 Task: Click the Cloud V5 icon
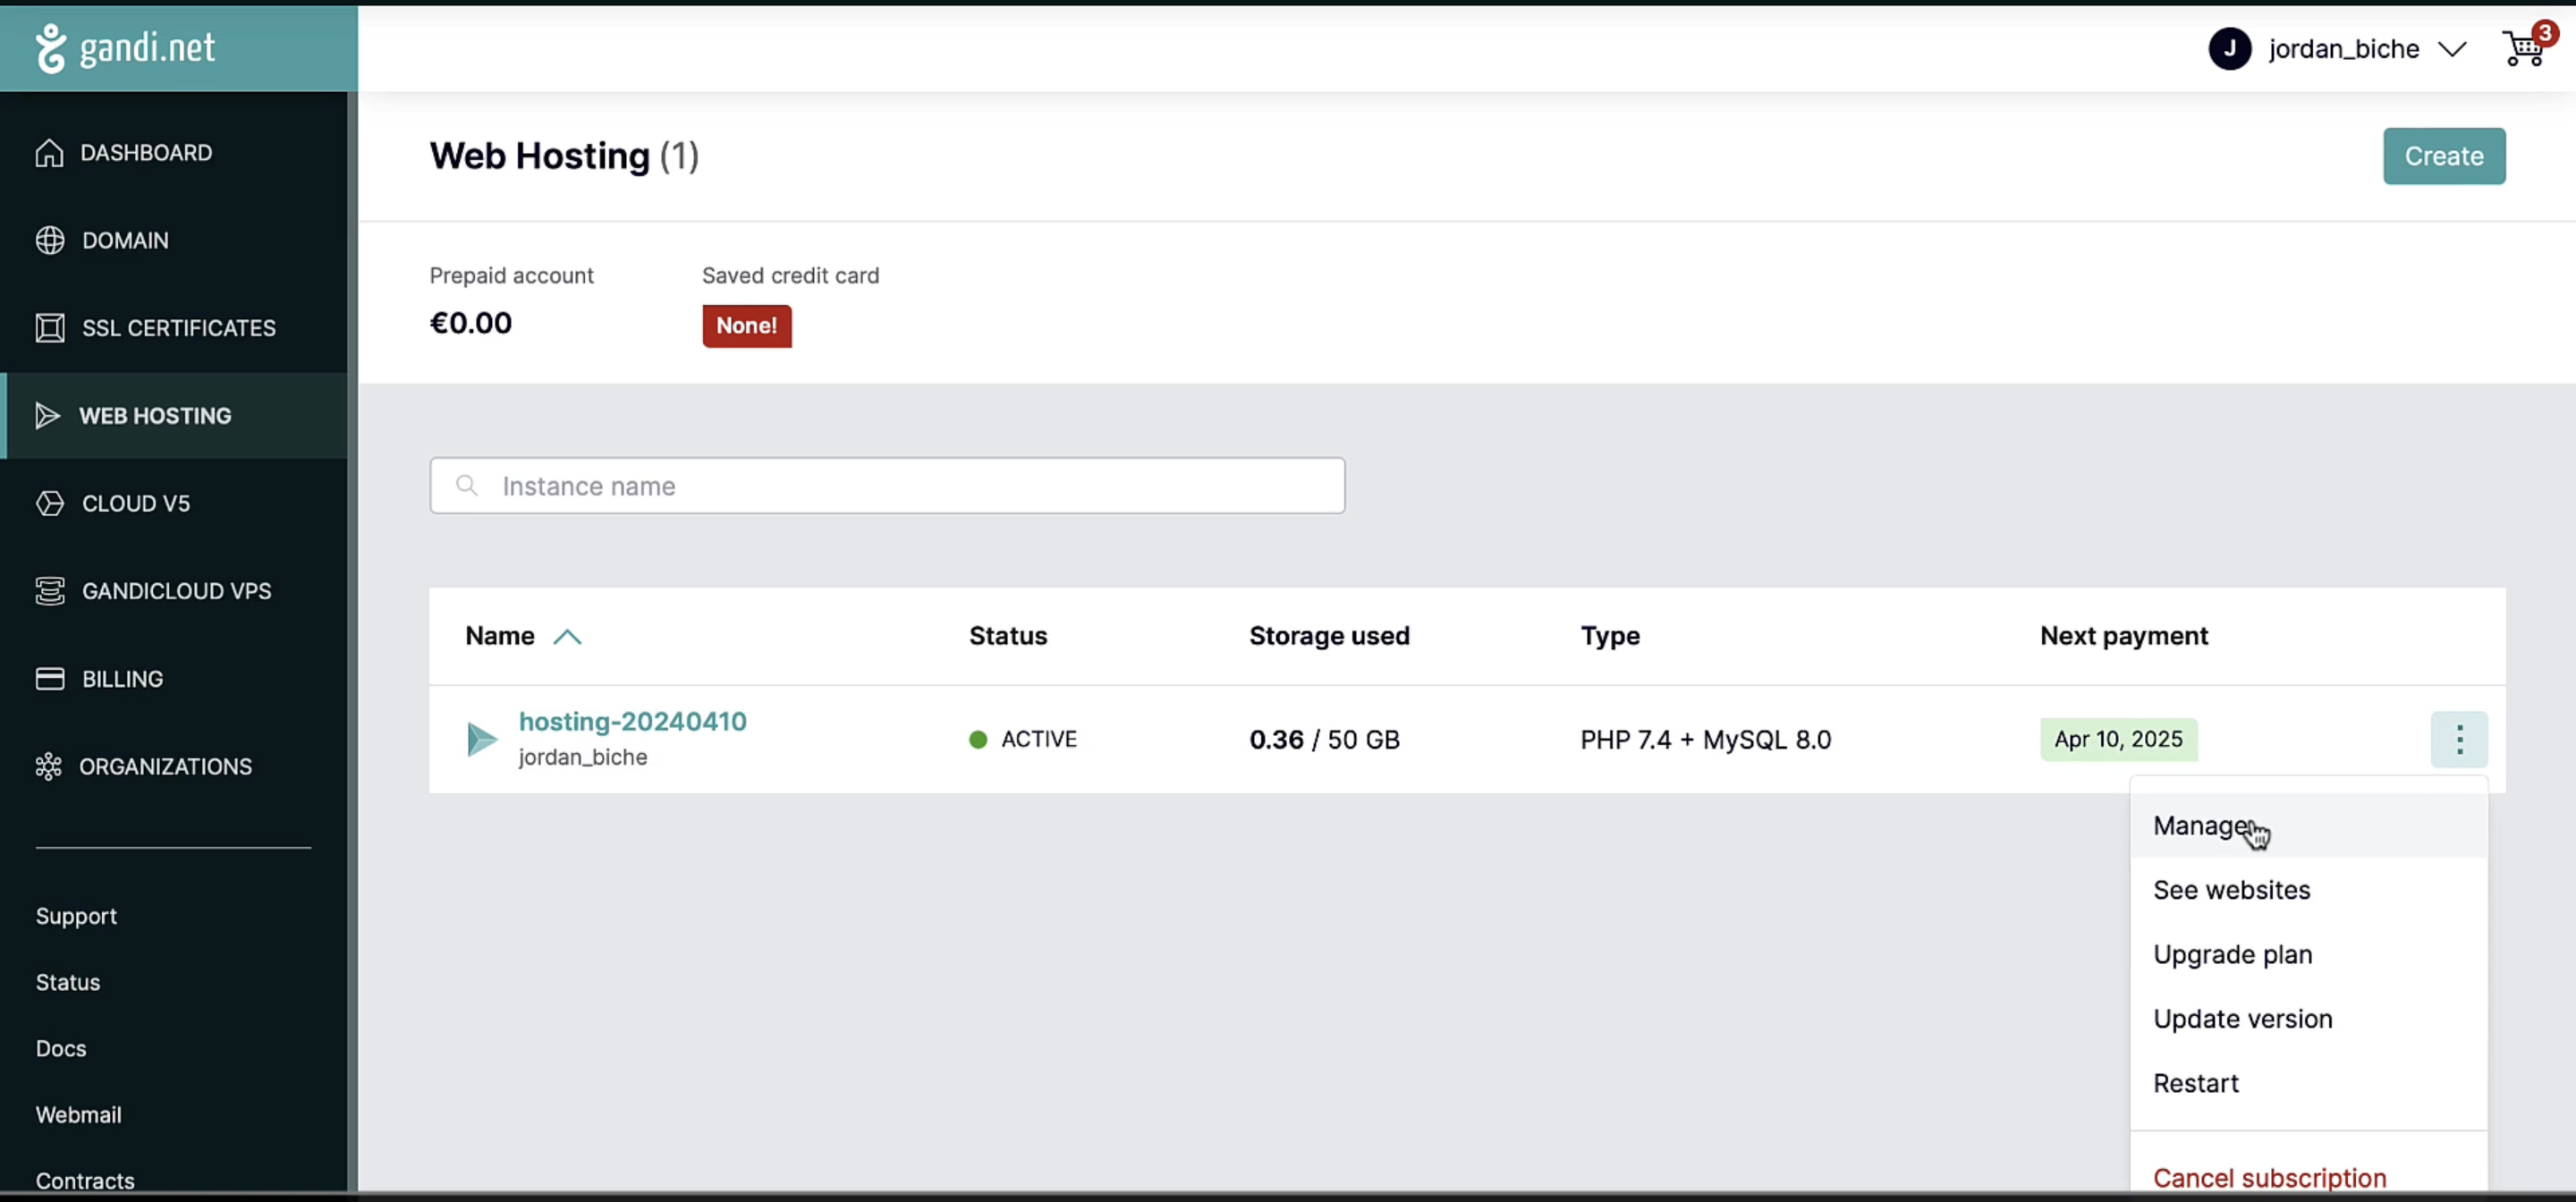click(x=50, y=504)
